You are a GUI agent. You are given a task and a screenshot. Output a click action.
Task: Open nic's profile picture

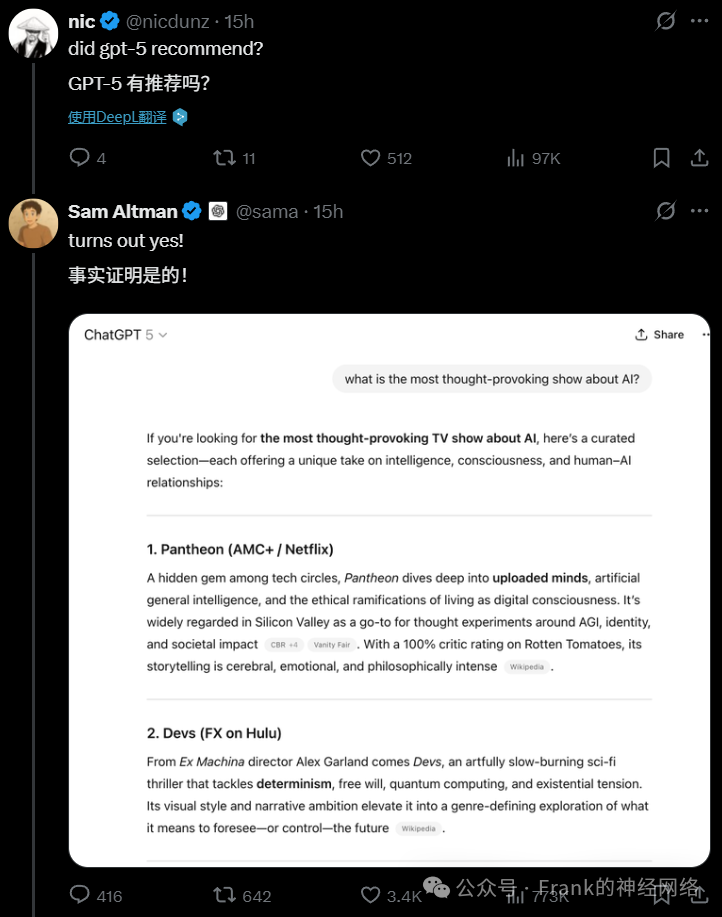pyautogui.click(x=33, y=33)
